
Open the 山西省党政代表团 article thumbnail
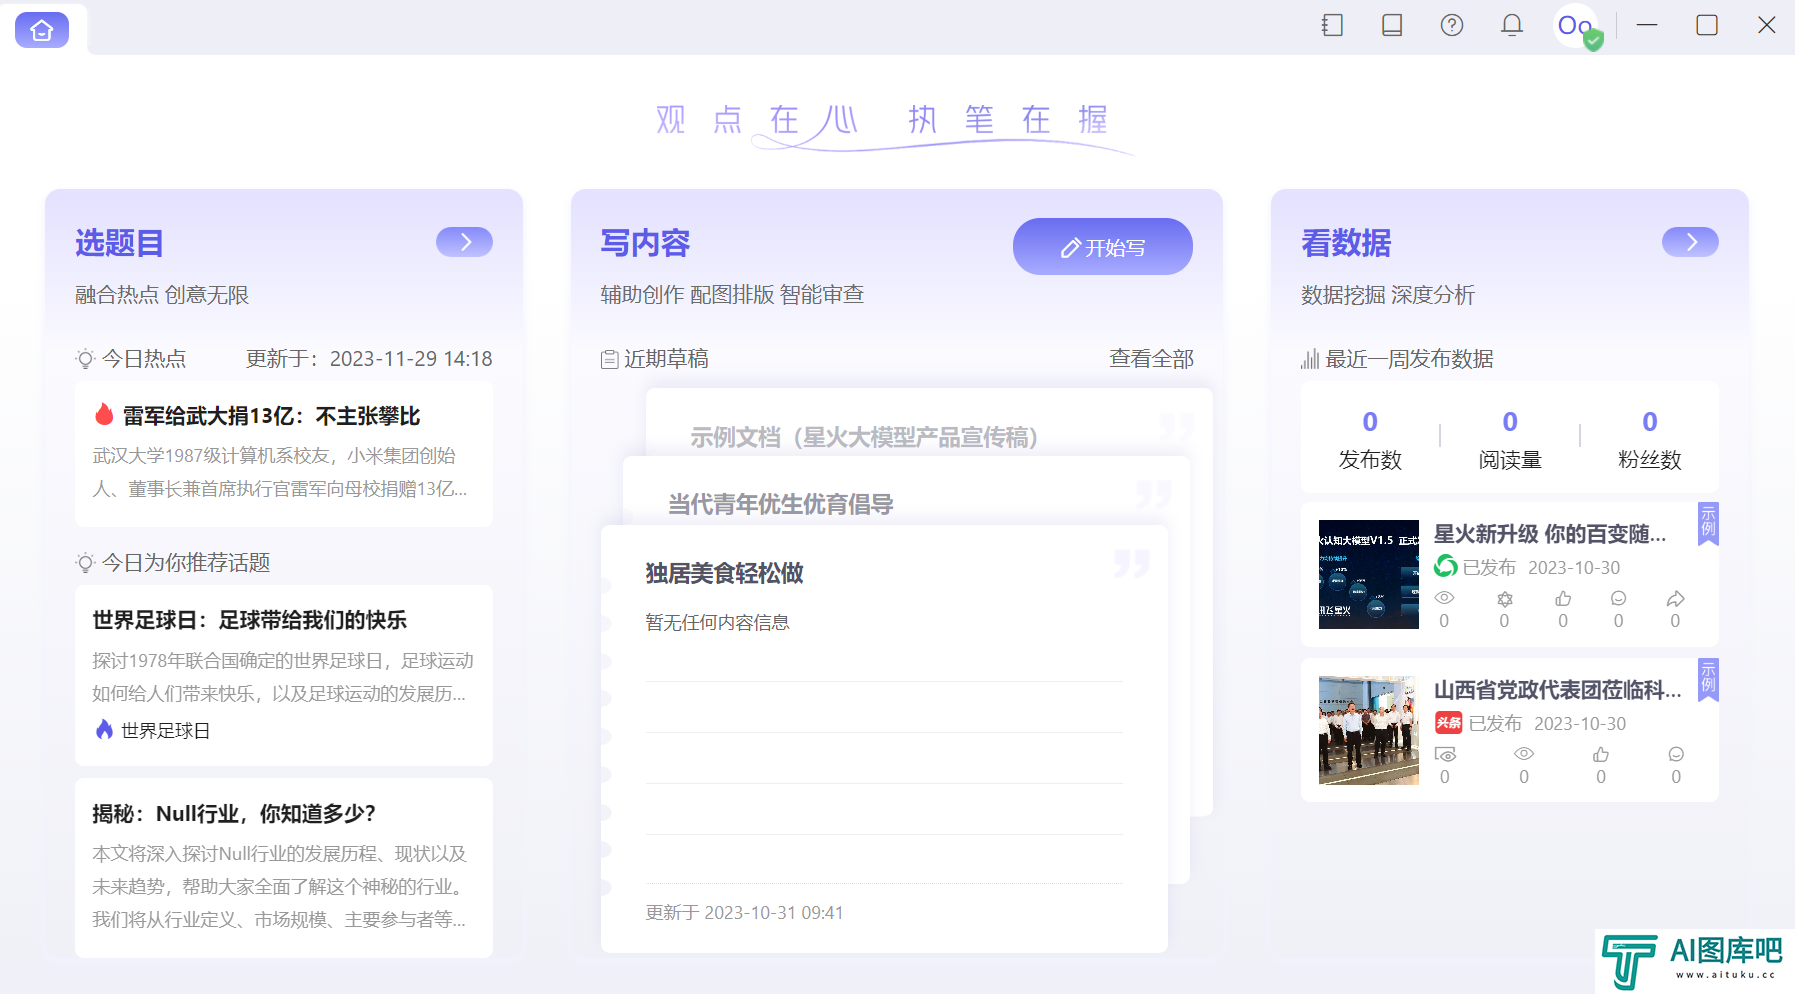[1368, 730]
